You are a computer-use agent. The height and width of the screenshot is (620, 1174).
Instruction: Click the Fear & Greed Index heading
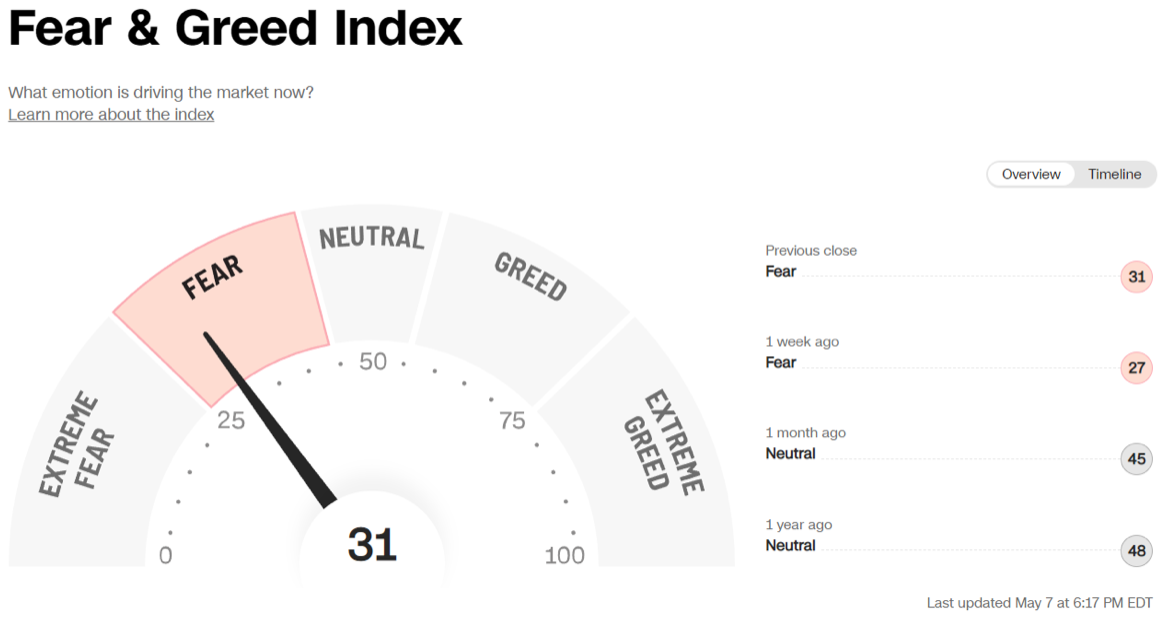tap(236, 29)
